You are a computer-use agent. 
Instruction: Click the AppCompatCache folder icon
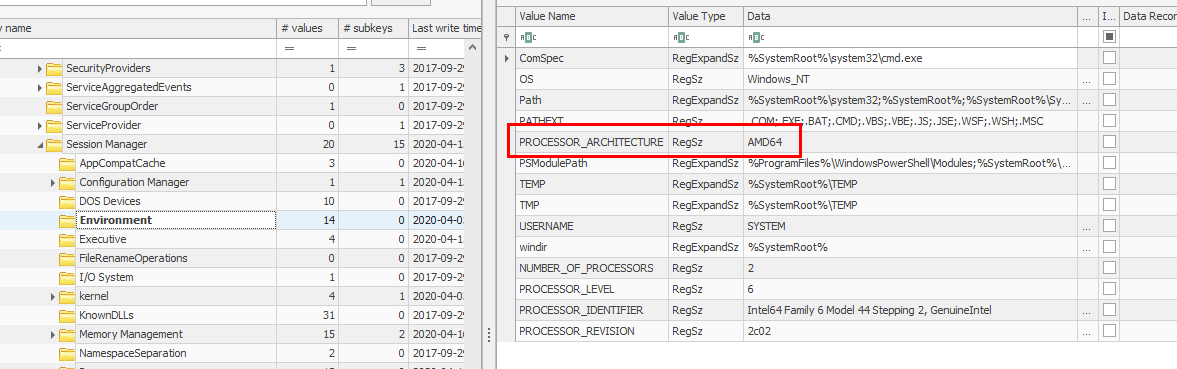pyautogui.click(x=67, y=164)
